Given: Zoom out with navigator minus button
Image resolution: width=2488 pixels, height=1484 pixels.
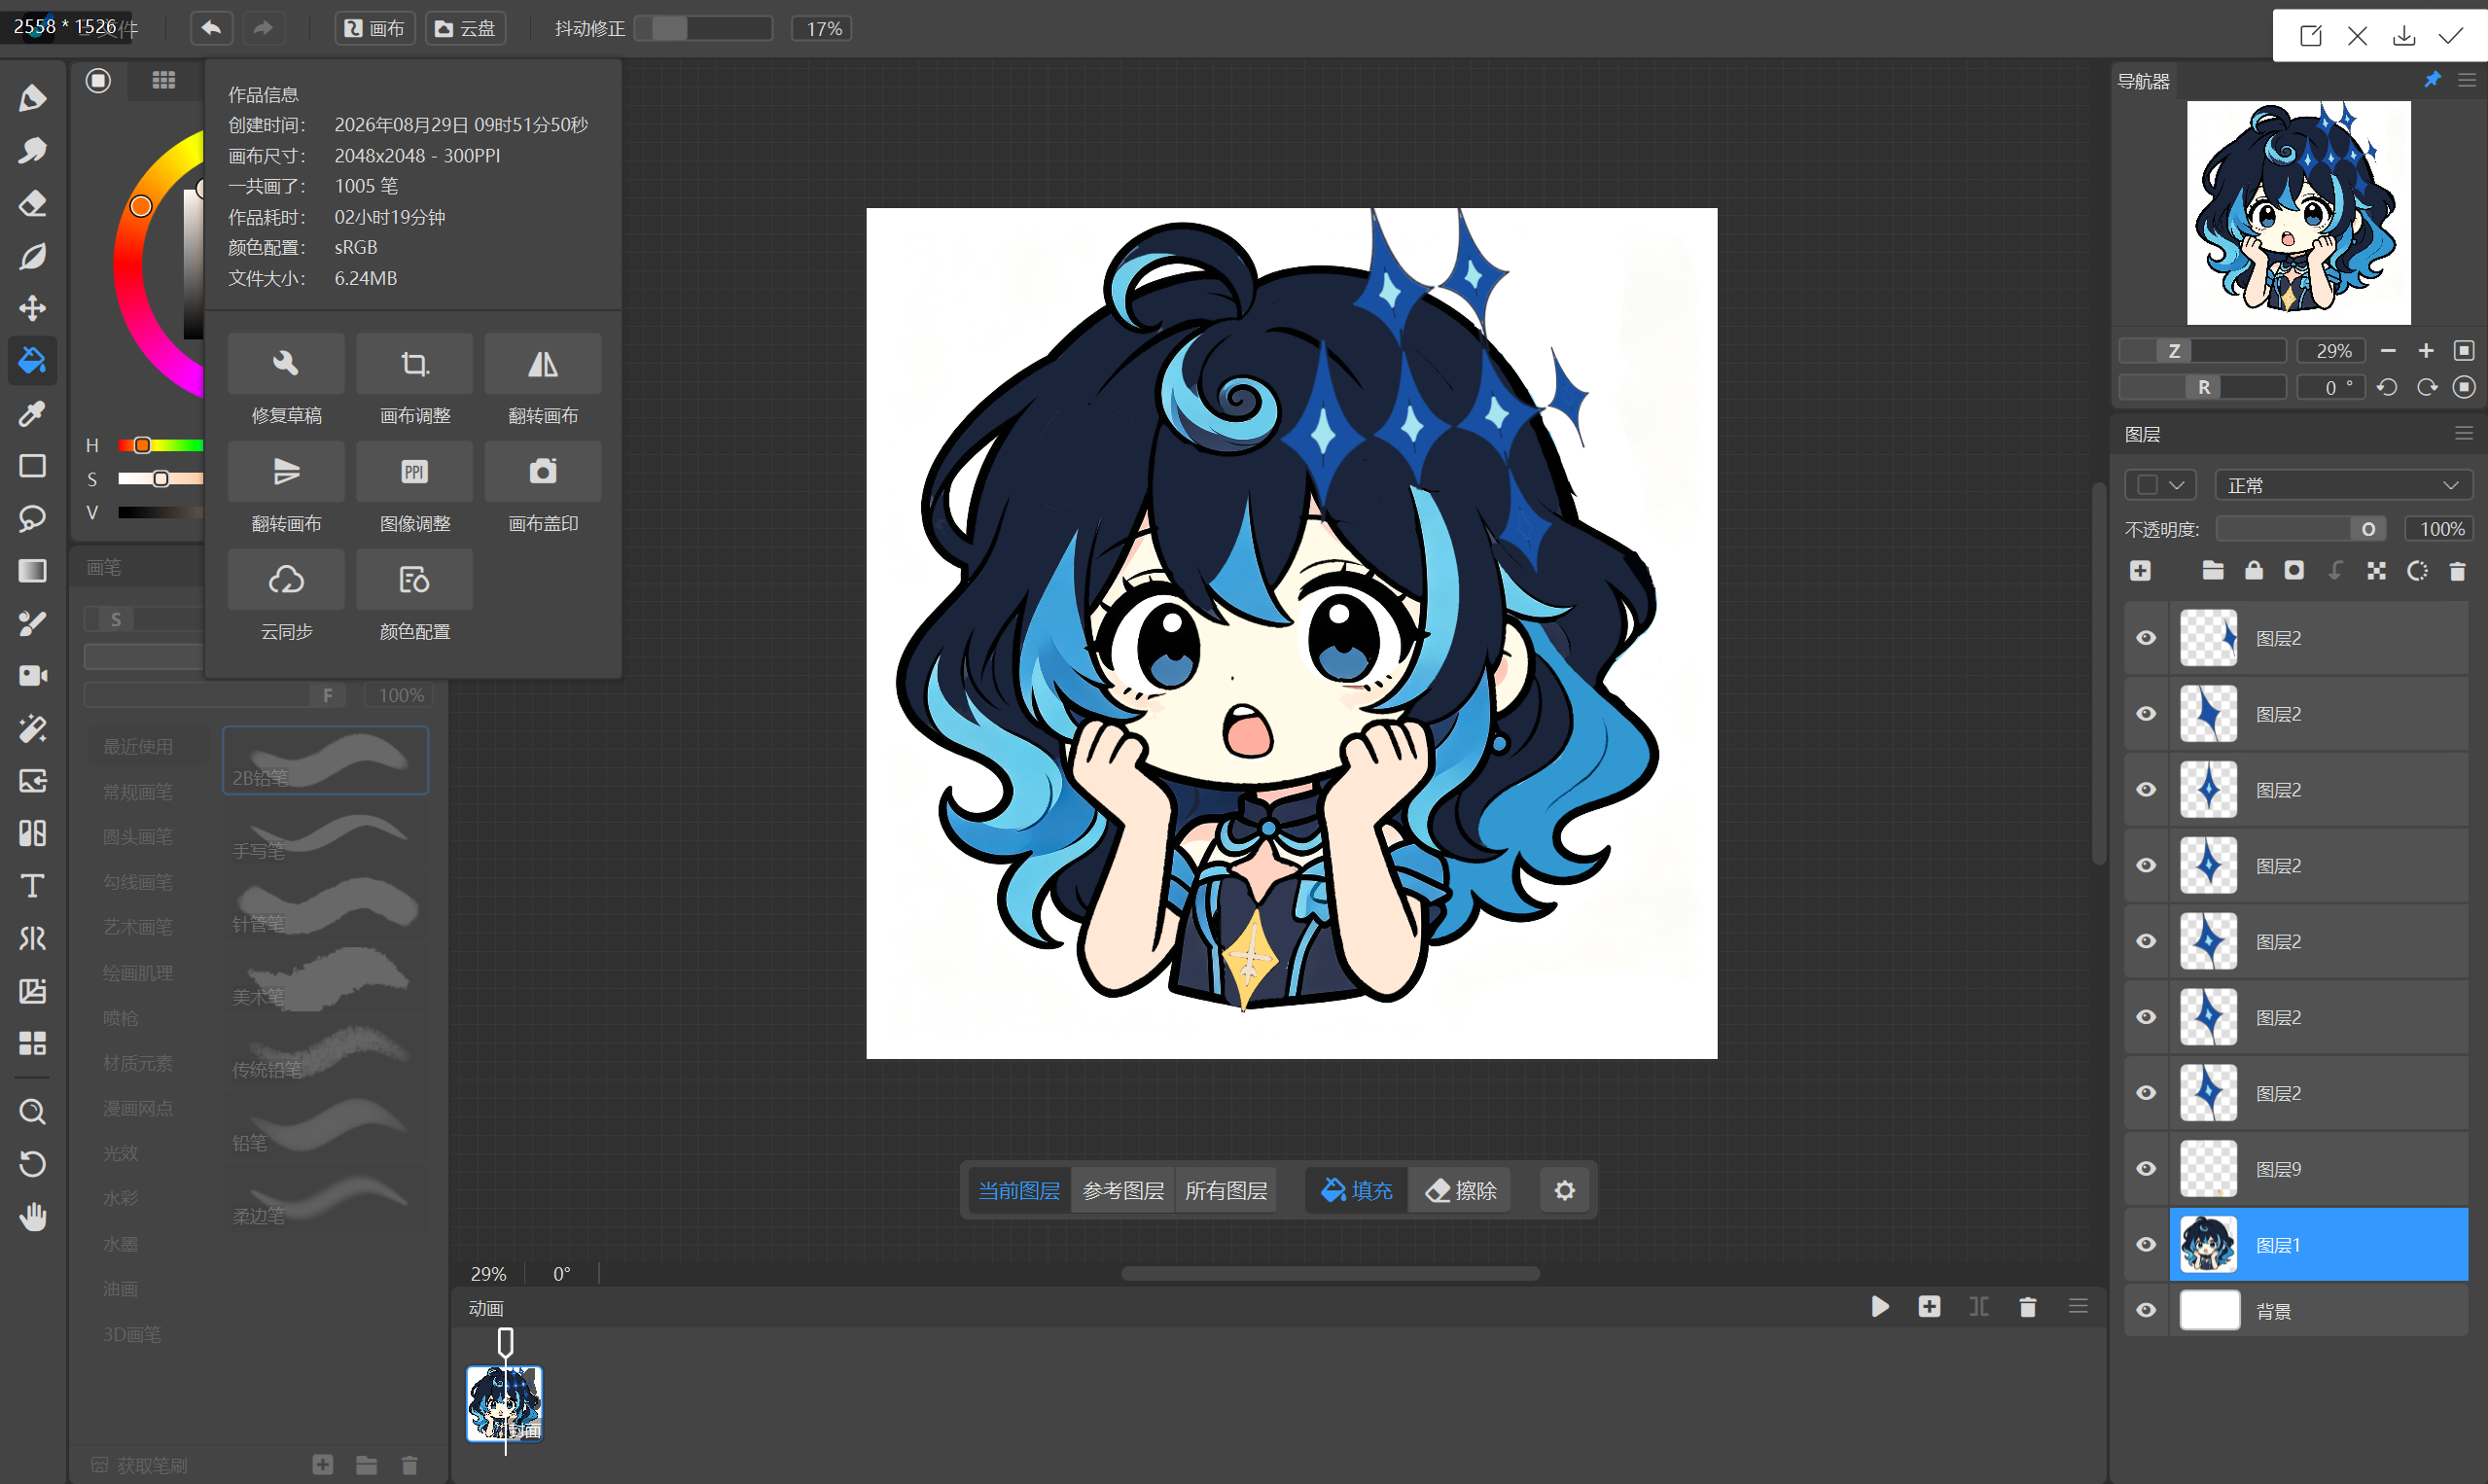Looking at the screenshot, I should pos(2389,351).
